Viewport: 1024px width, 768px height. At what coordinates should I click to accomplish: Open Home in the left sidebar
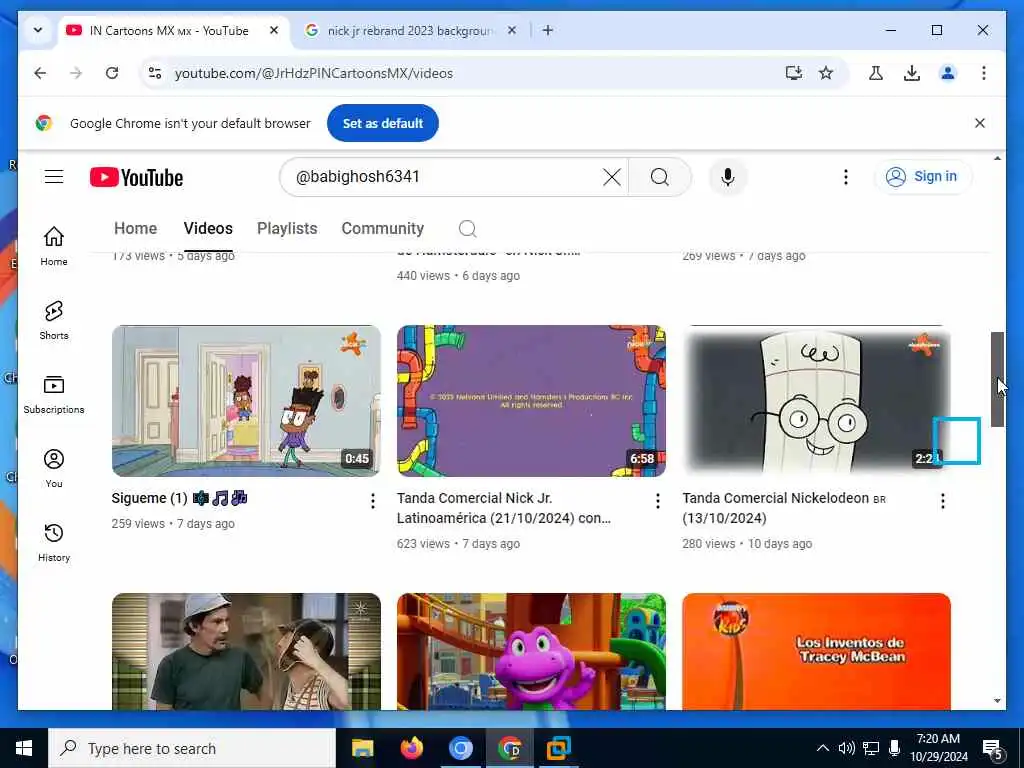click(54, 246)
